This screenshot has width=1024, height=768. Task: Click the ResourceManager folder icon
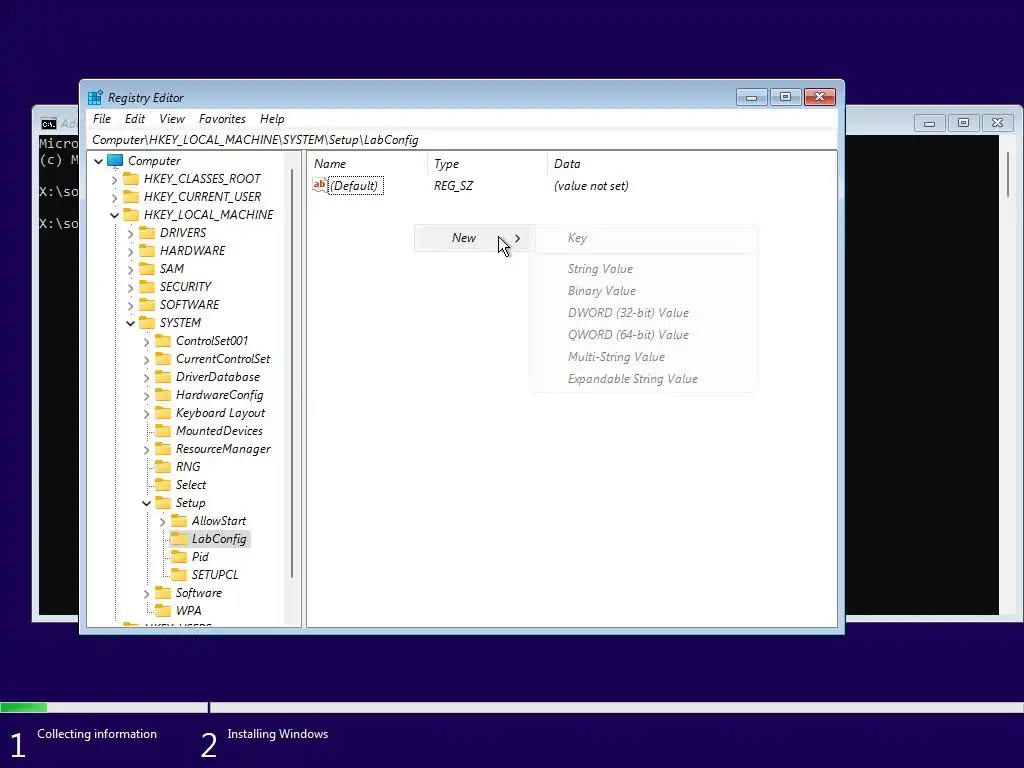(163, 449)
